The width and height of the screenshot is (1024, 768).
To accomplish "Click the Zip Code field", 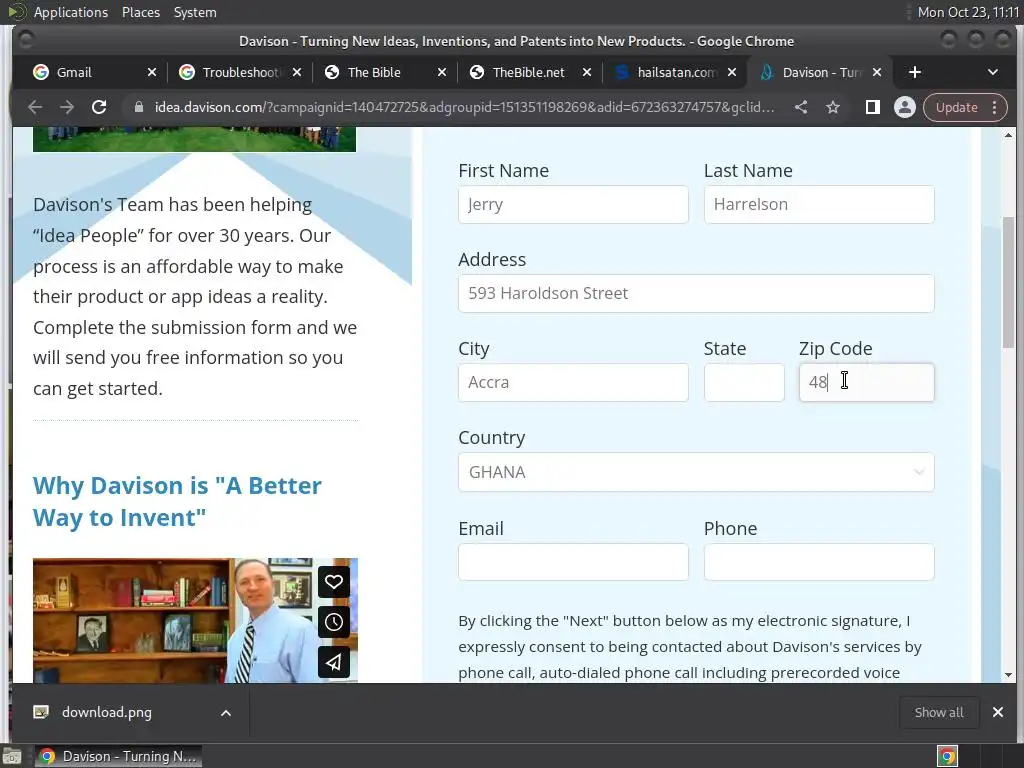I will [867, 383].
